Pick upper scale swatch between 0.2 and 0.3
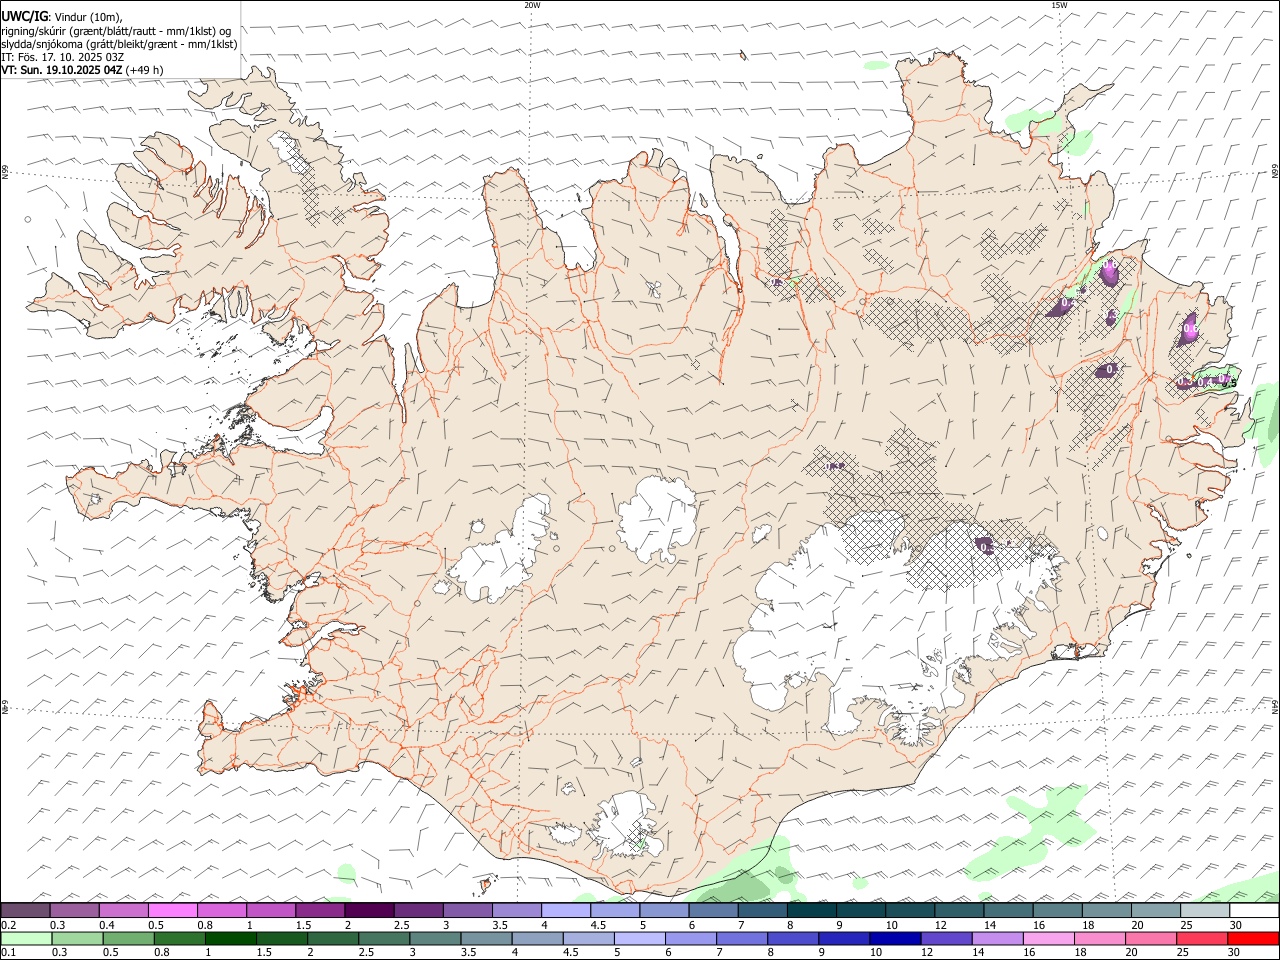The image size is (1280, 960). (25, 911)
